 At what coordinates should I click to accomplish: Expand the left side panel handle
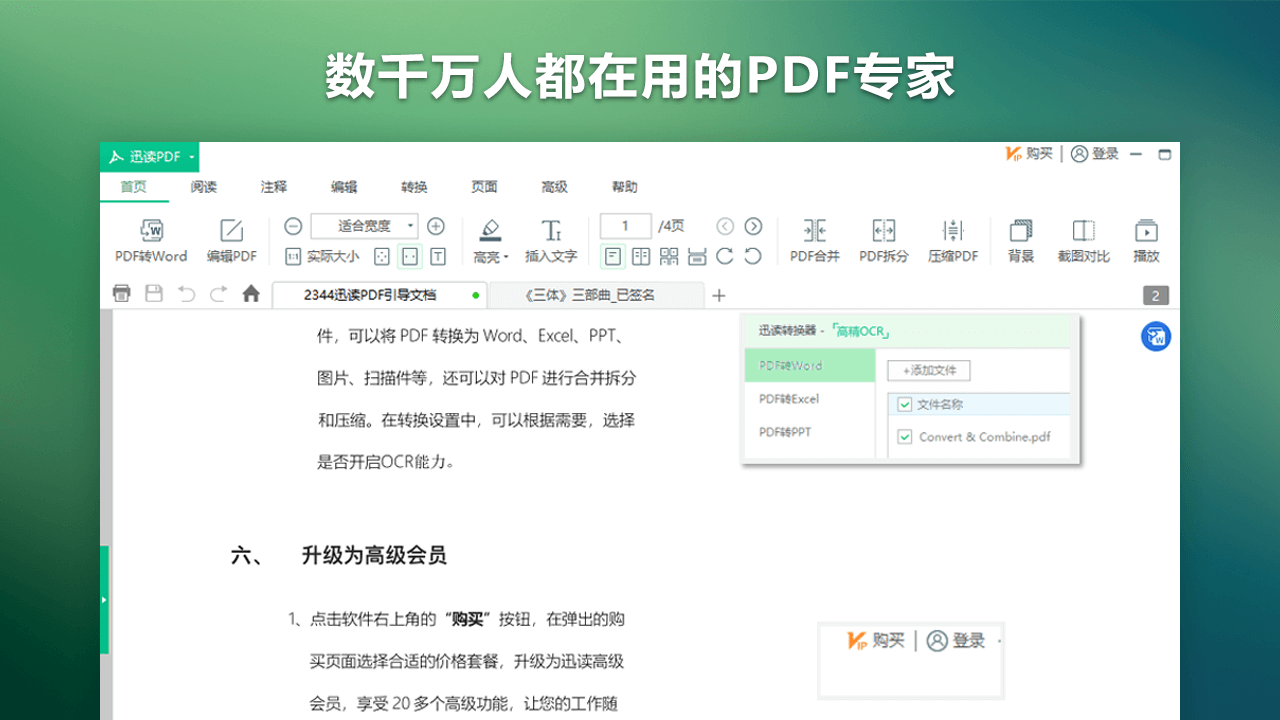coord(104,600)
